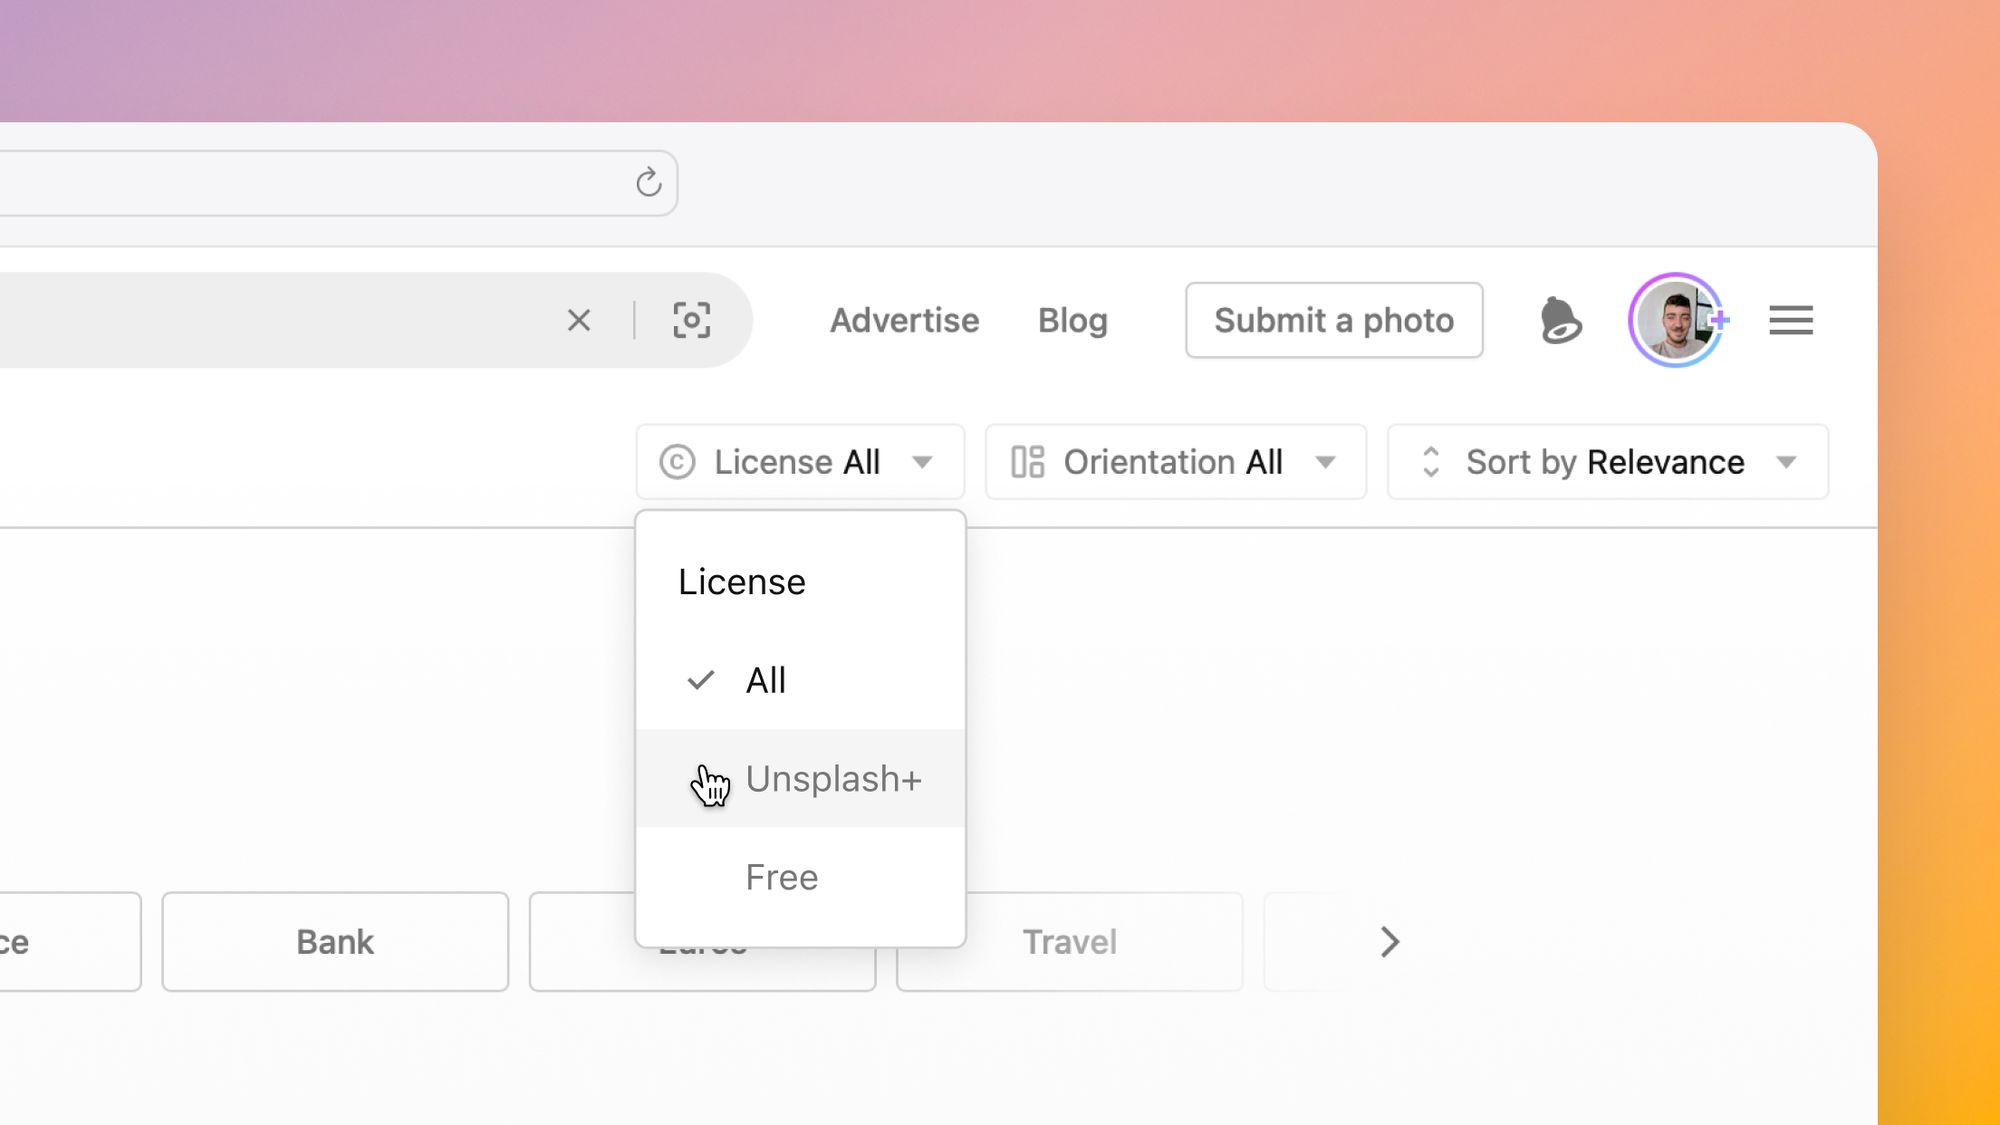Open visual search camera icon
The height and width of the screenshot is (1125, 2000).
point(691,320)
